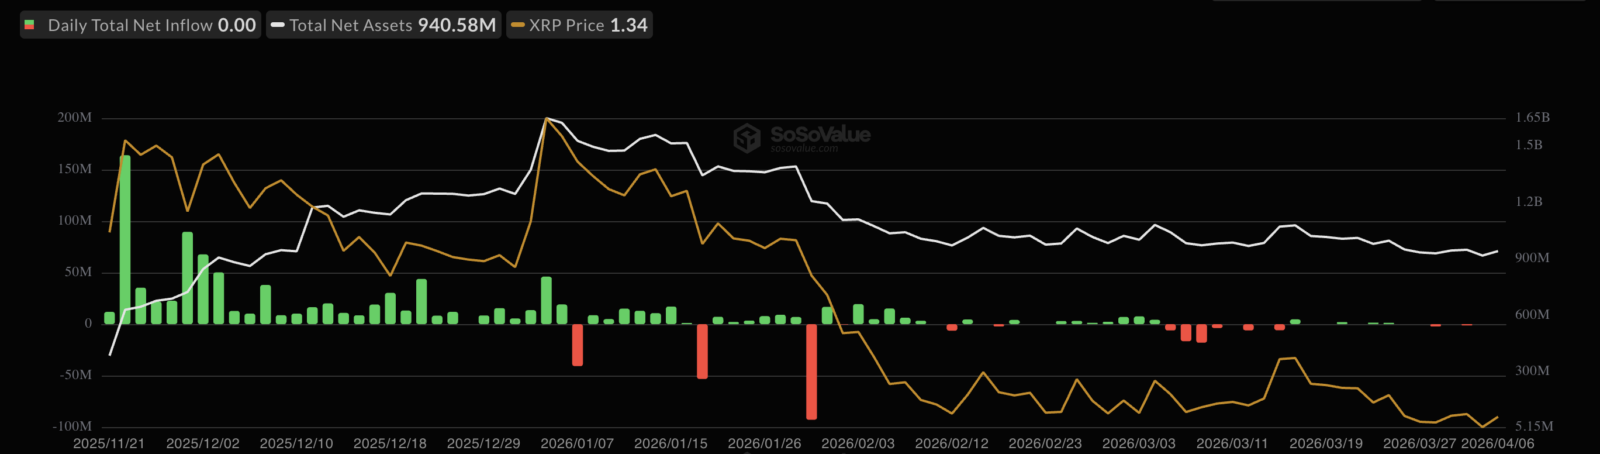1600x454 pixels.
Task: Select the 2025/11/21 date label on axis
Action: [109, 443]
